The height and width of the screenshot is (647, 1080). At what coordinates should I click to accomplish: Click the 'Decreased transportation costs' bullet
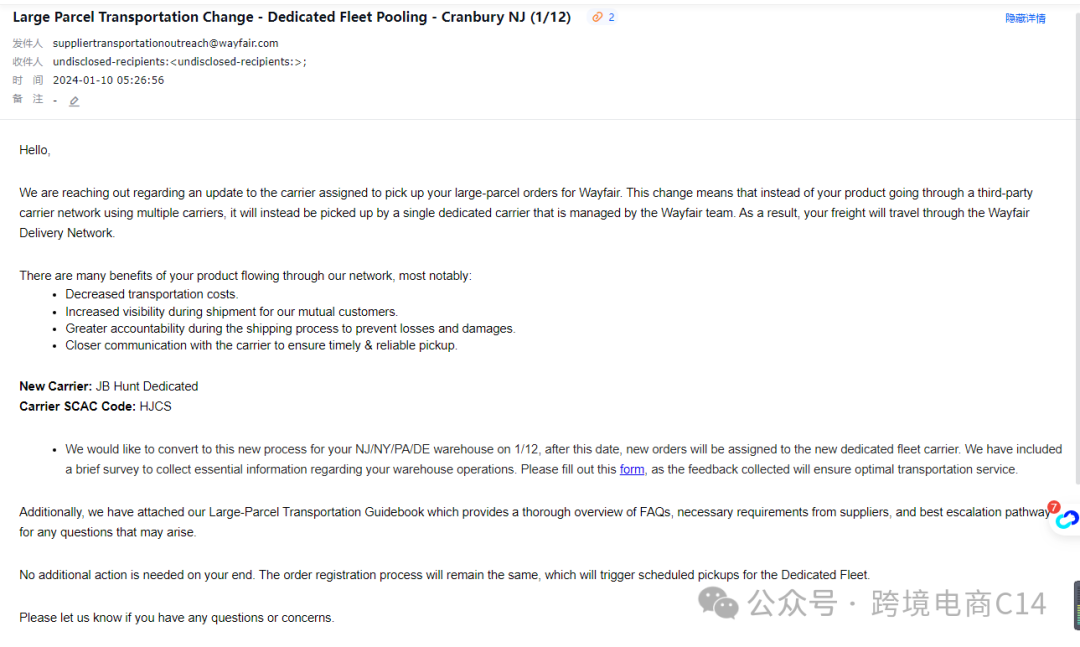(151, 294)
